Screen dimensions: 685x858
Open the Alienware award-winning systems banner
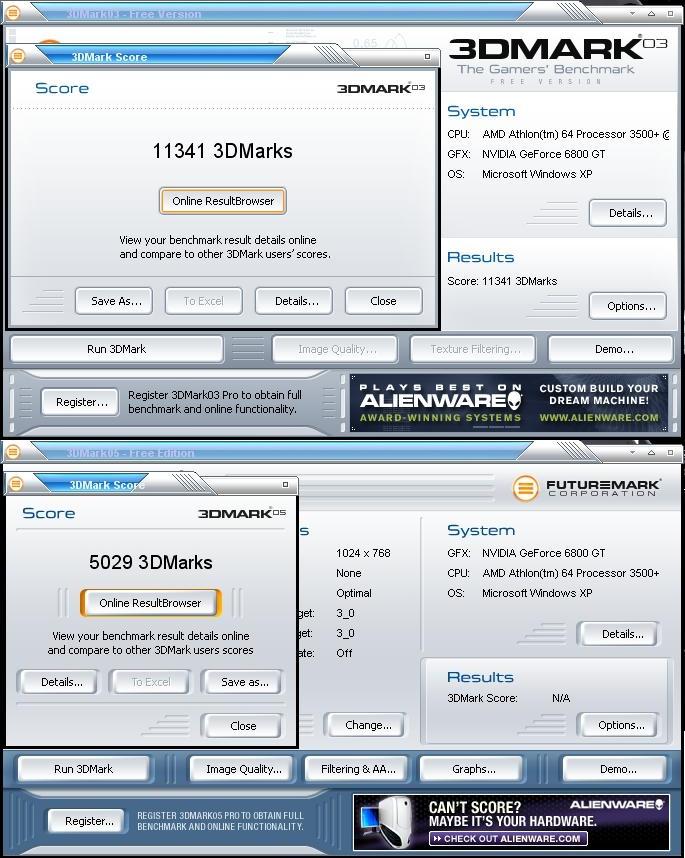[509, 403]
